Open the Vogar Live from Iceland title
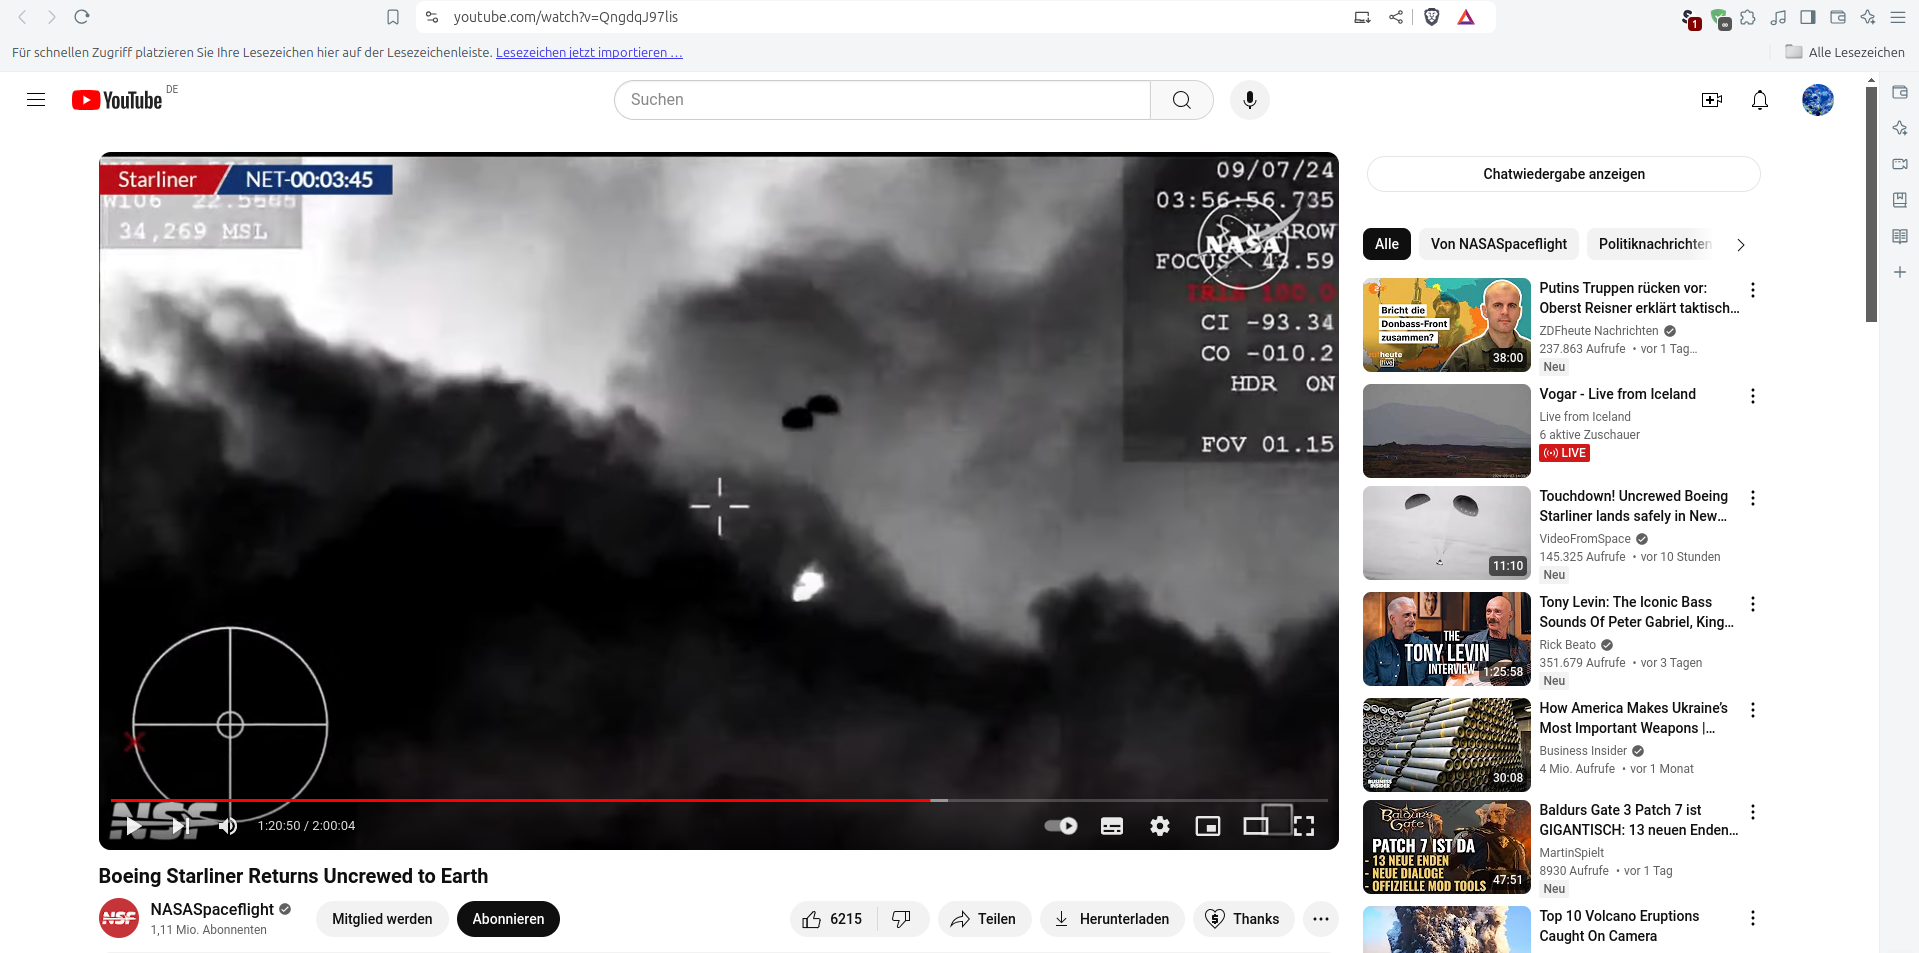 tap(1617, 394)
